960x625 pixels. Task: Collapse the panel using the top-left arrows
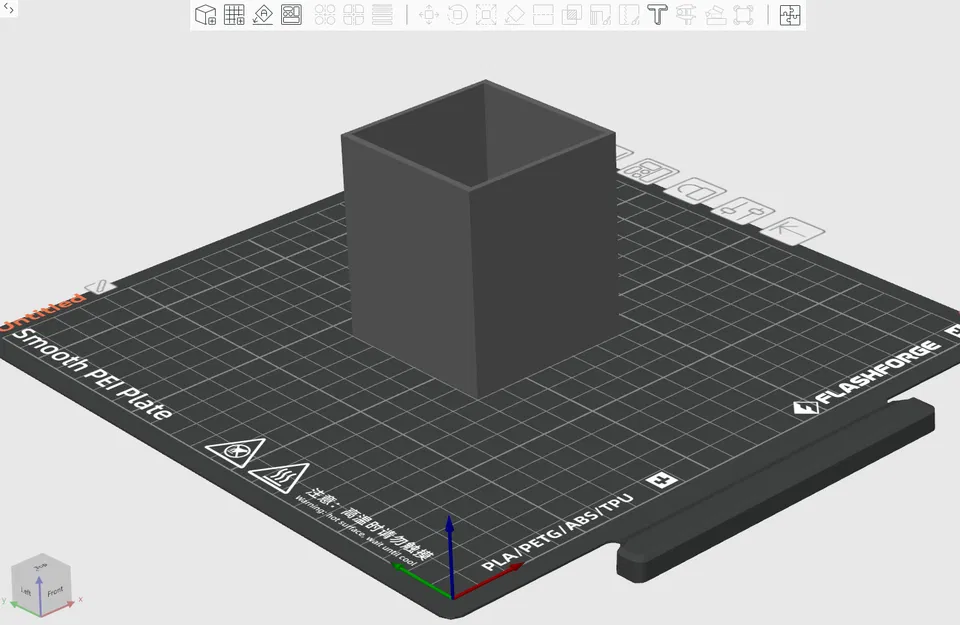pos(8,8)
